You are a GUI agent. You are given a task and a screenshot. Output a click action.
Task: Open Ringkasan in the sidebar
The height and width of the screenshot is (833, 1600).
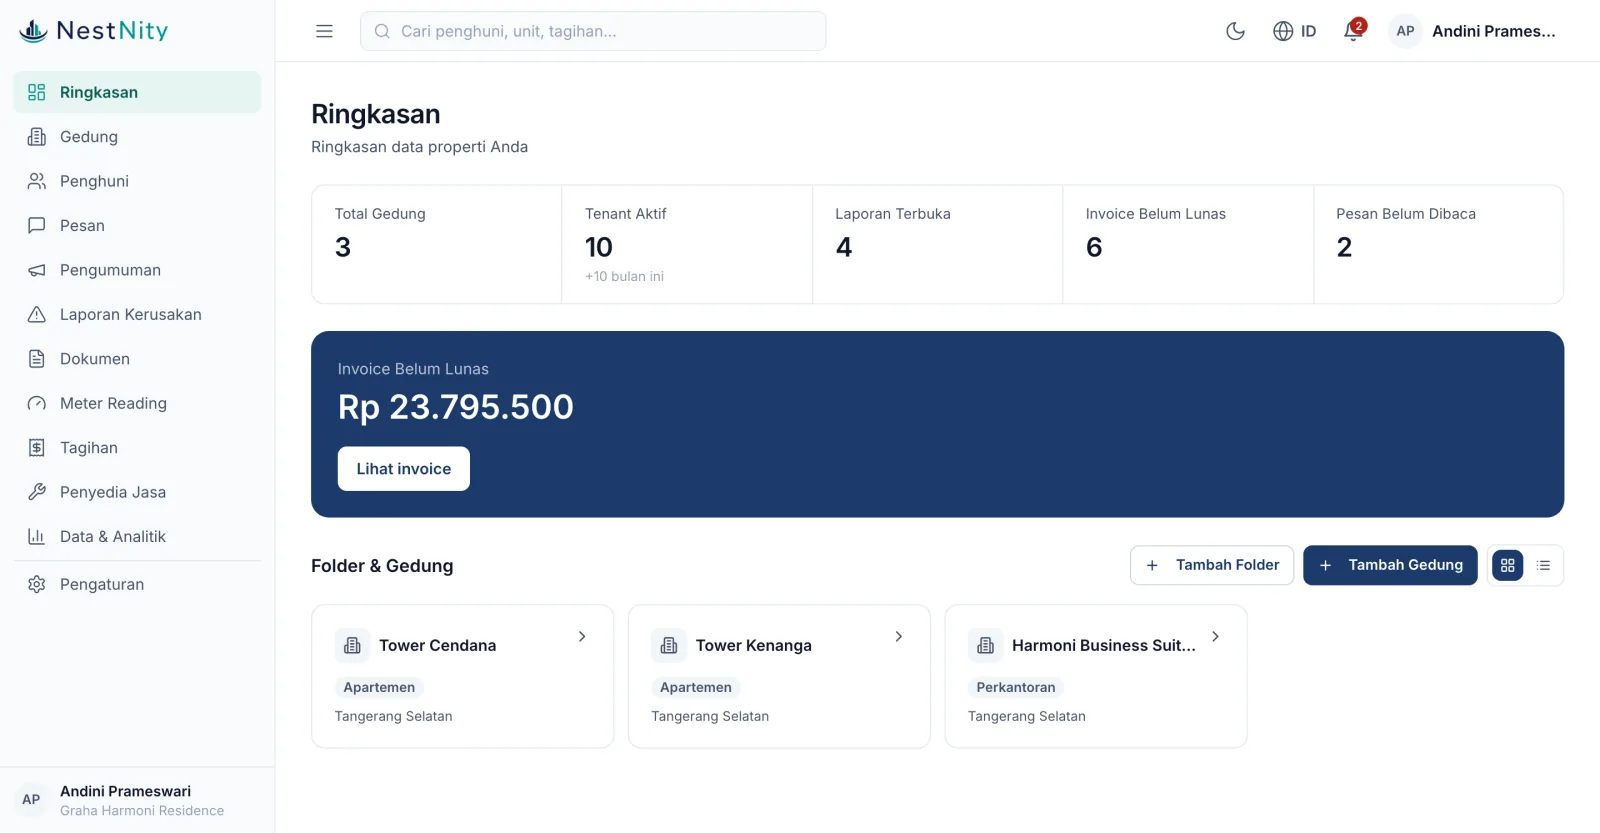pos(137,92)
